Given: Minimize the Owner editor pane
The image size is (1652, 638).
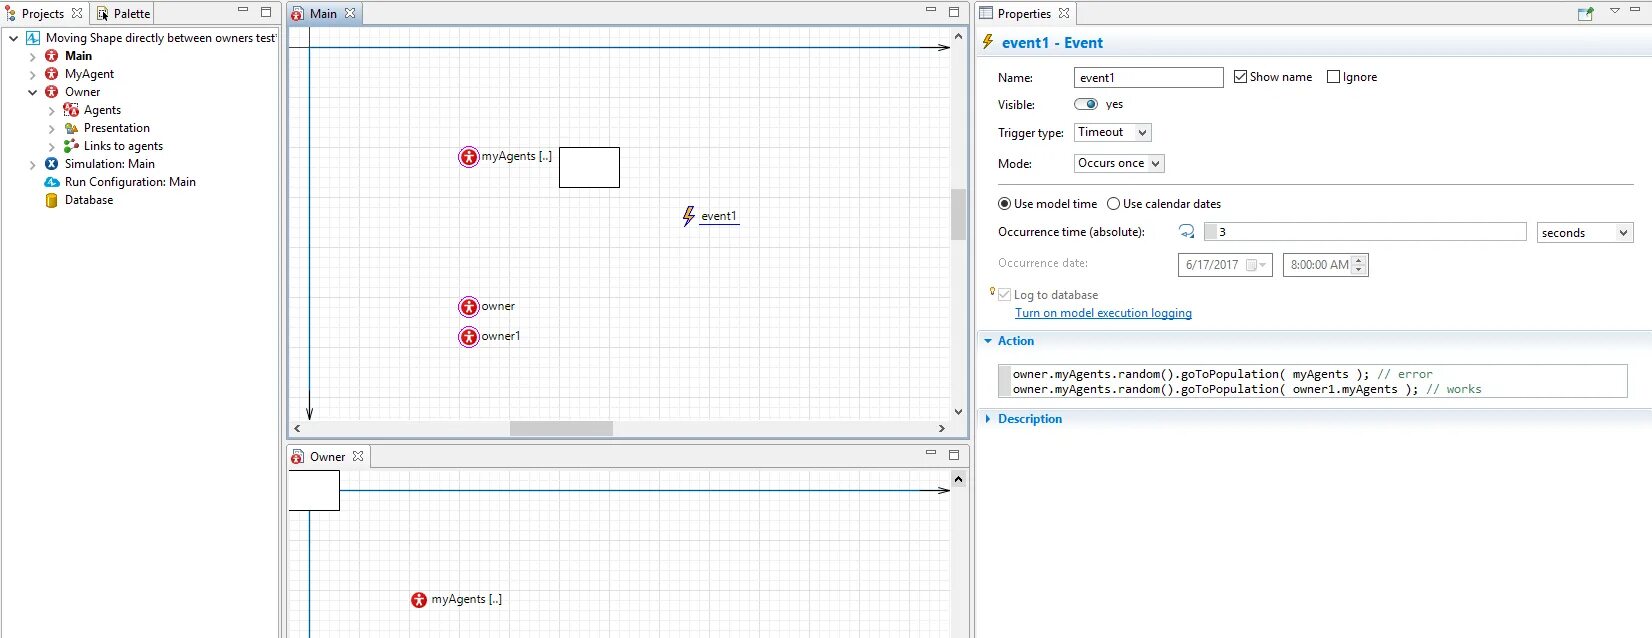Looking at the screenshot, I should (931, 453).
